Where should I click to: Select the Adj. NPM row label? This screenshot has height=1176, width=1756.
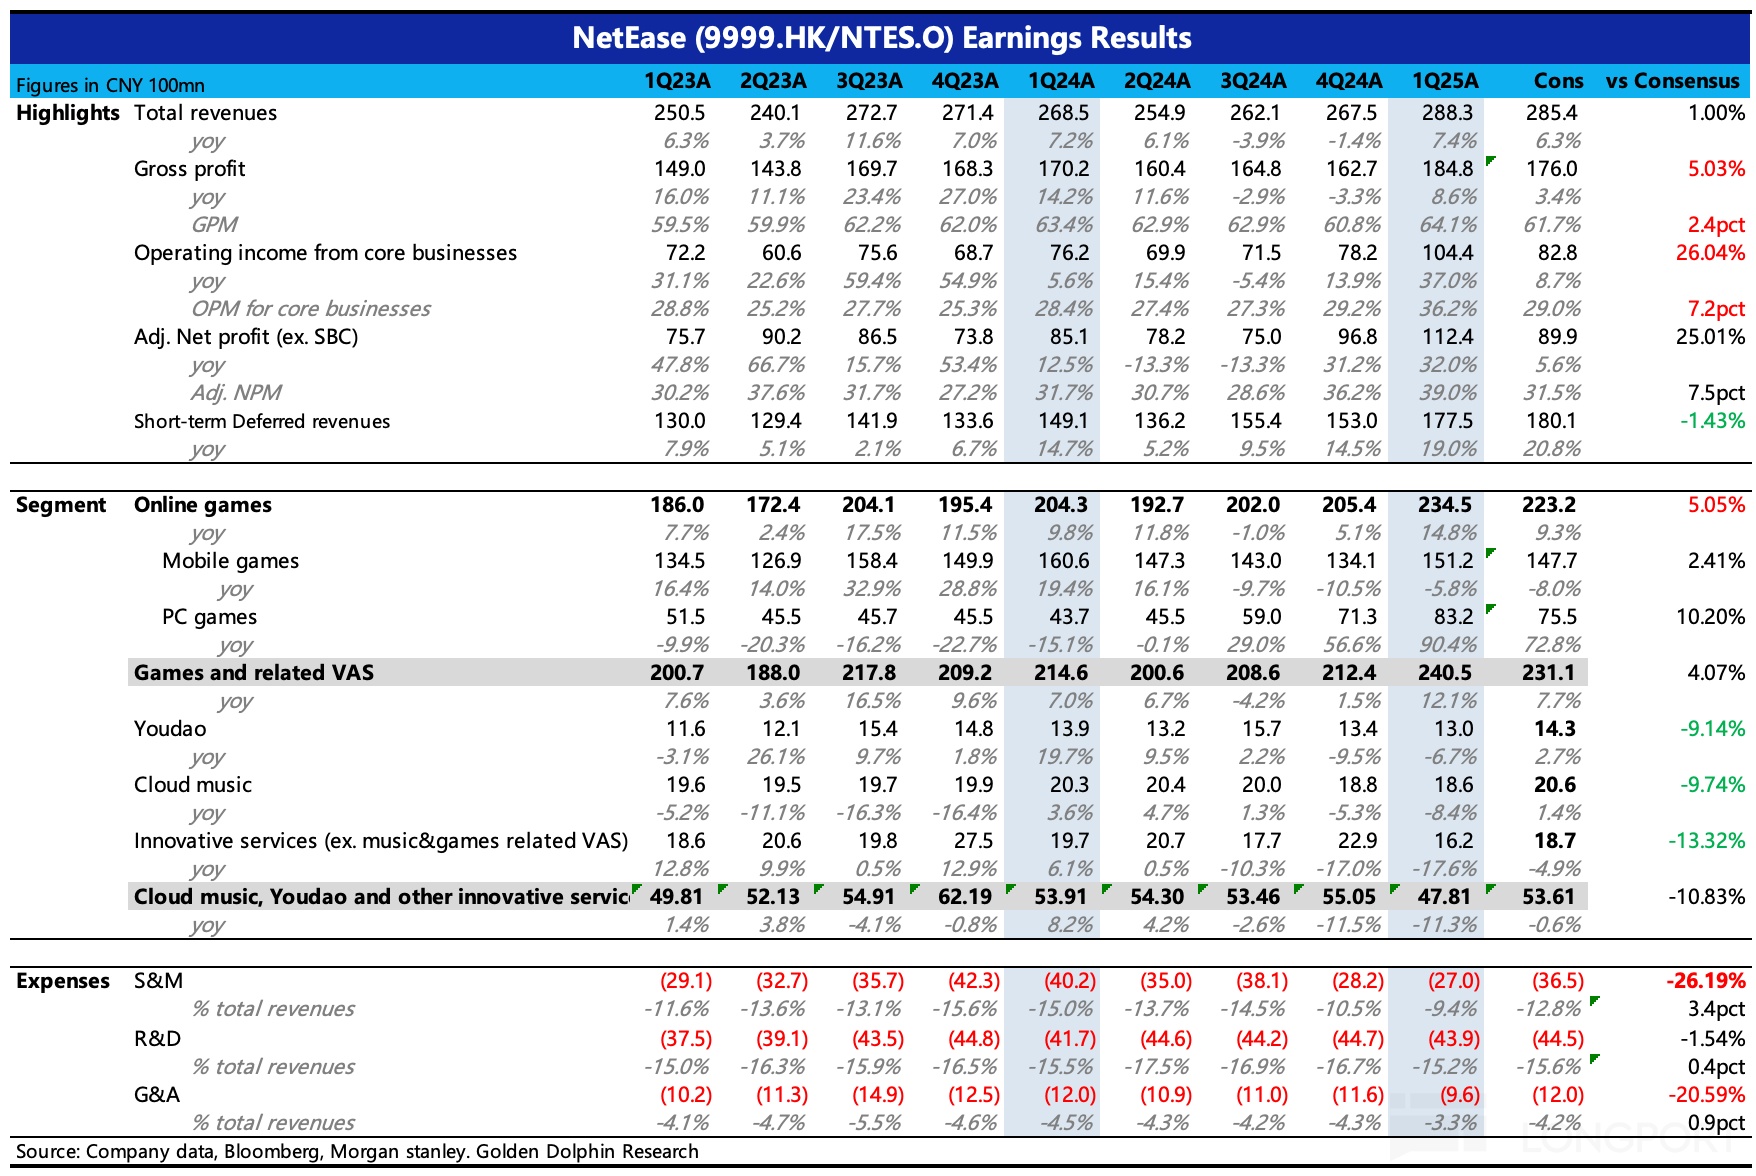click(236, 393)
